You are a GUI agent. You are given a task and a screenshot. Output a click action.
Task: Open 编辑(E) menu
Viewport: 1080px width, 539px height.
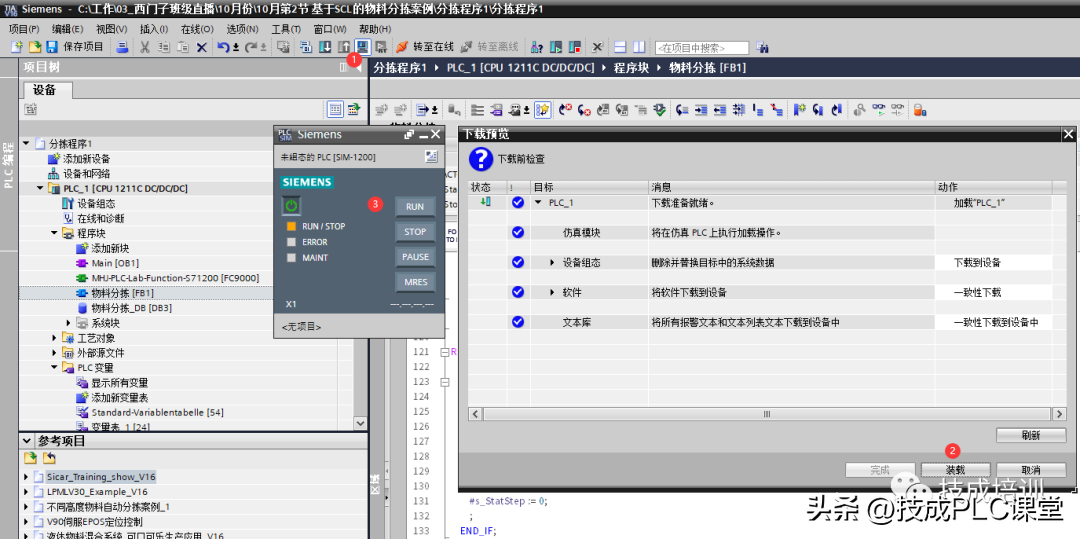click(x=67, y=29)
